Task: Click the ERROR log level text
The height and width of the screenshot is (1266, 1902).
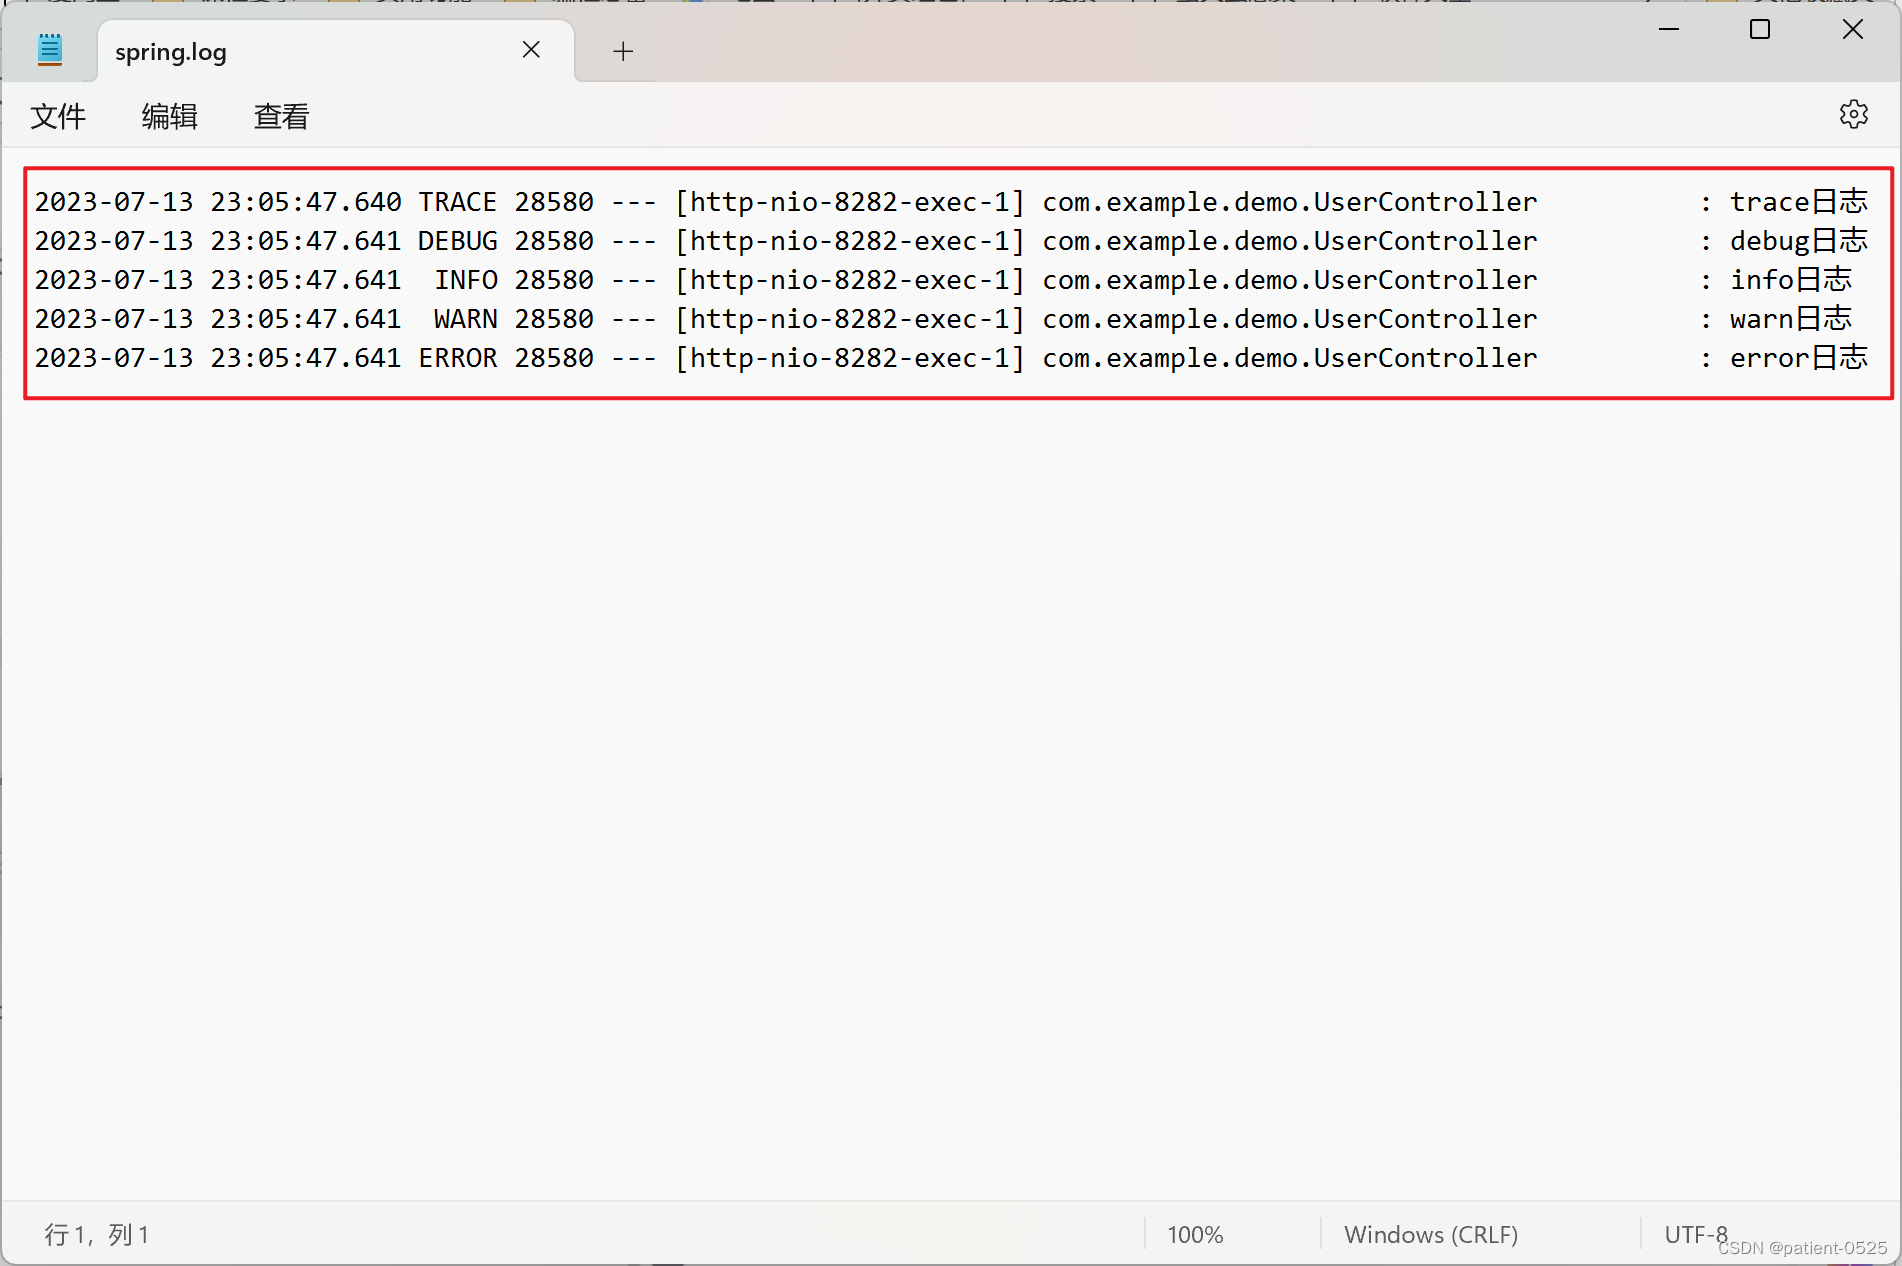Action: pos(457,358)
